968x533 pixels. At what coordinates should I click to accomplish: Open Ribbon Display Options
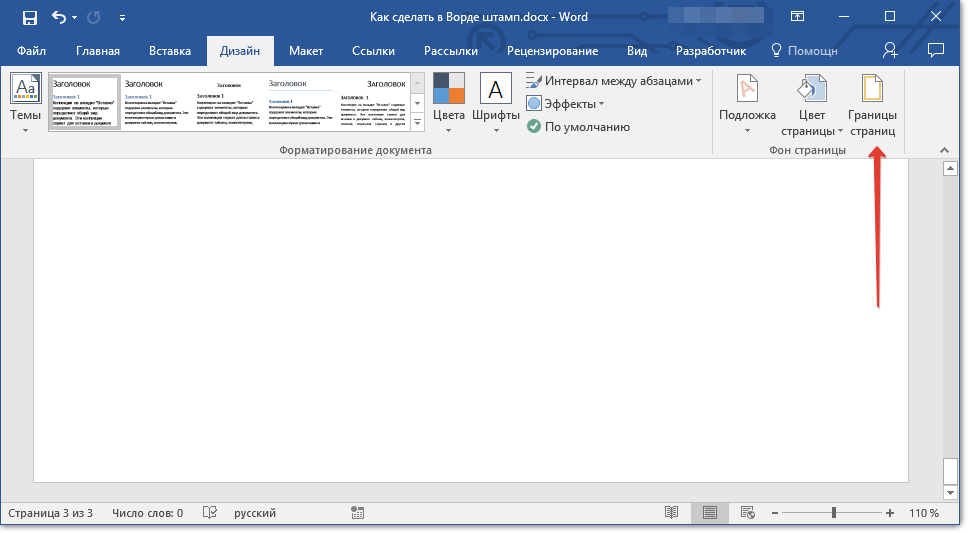click(798, 17)
